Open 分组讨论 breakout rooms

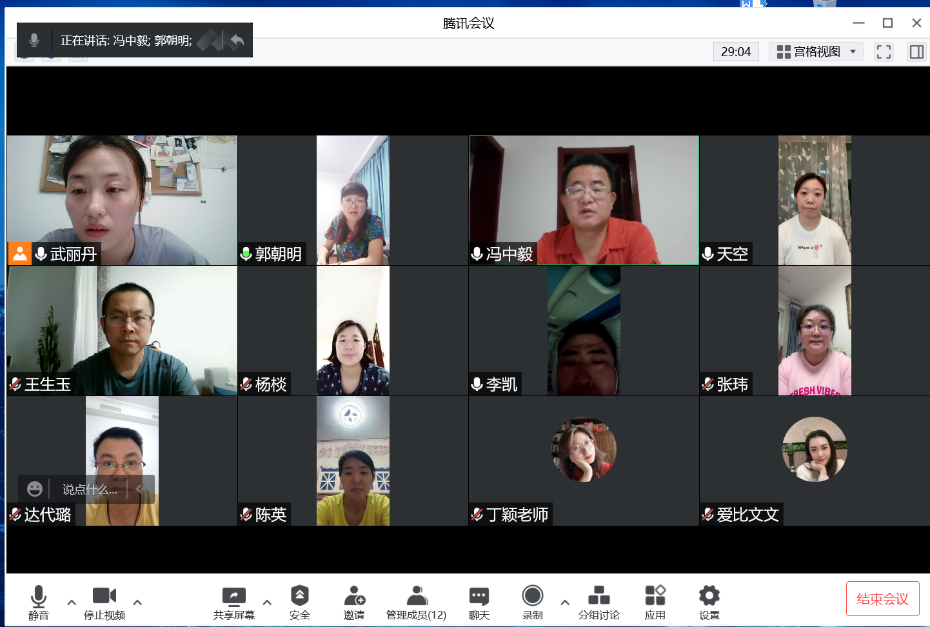pyautogui.click(x=599, y=602)
